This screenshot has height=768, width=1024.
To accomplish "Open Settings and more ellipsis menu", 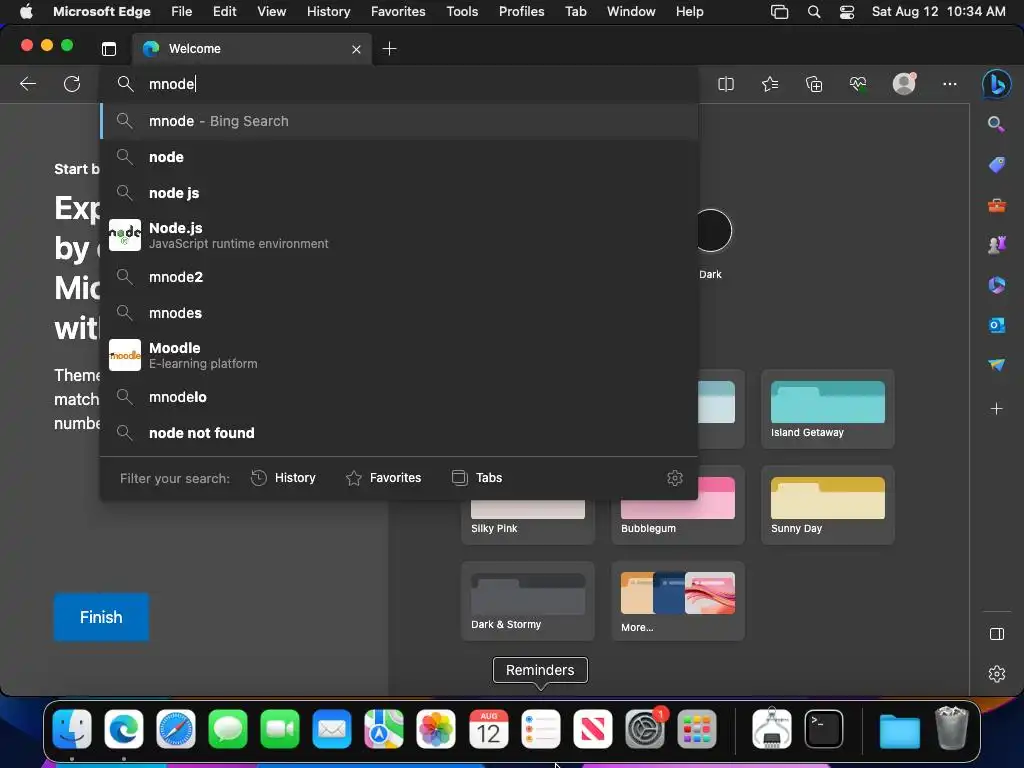I will tap(950, 84).
